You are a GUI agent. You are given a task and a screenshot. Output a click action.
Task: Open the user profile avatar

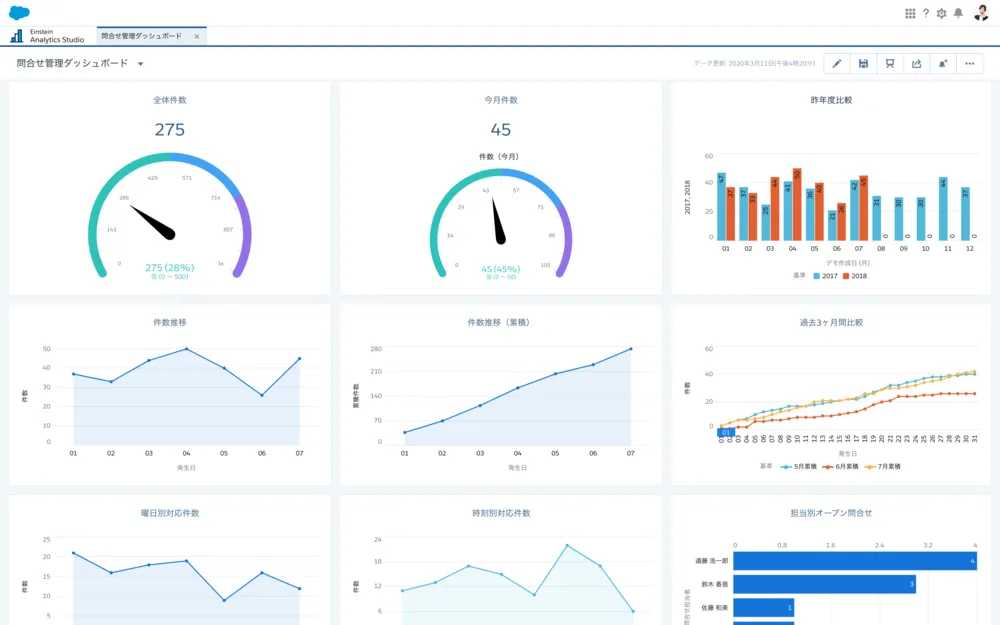pos(981,13)
